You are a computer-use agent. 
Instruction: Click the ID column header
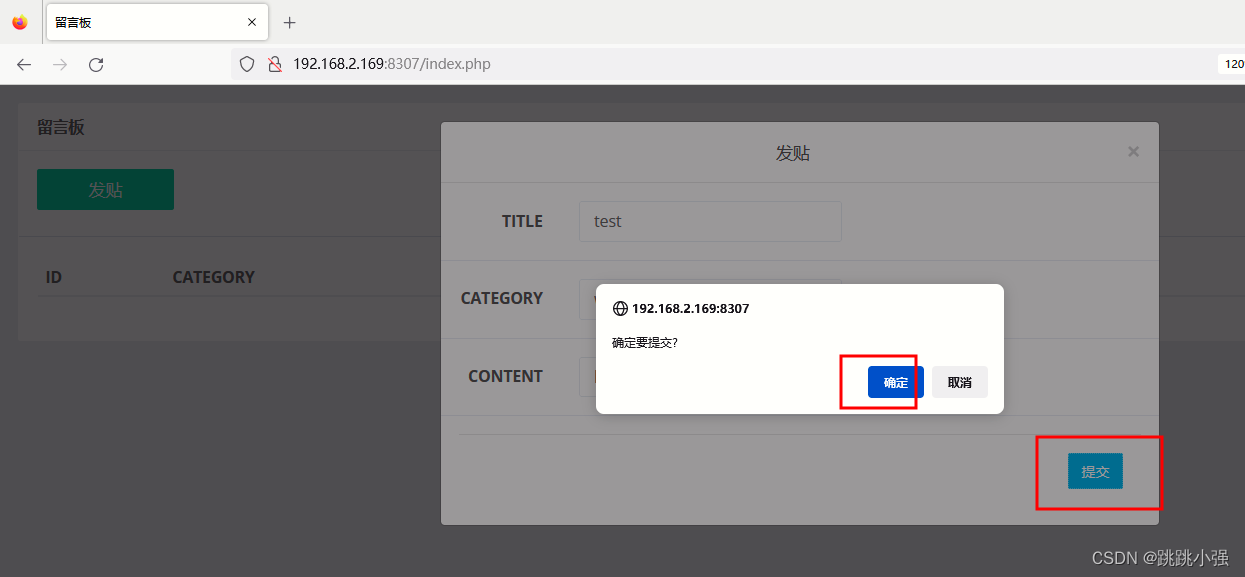pyautogui.click(x=54, y=277)
